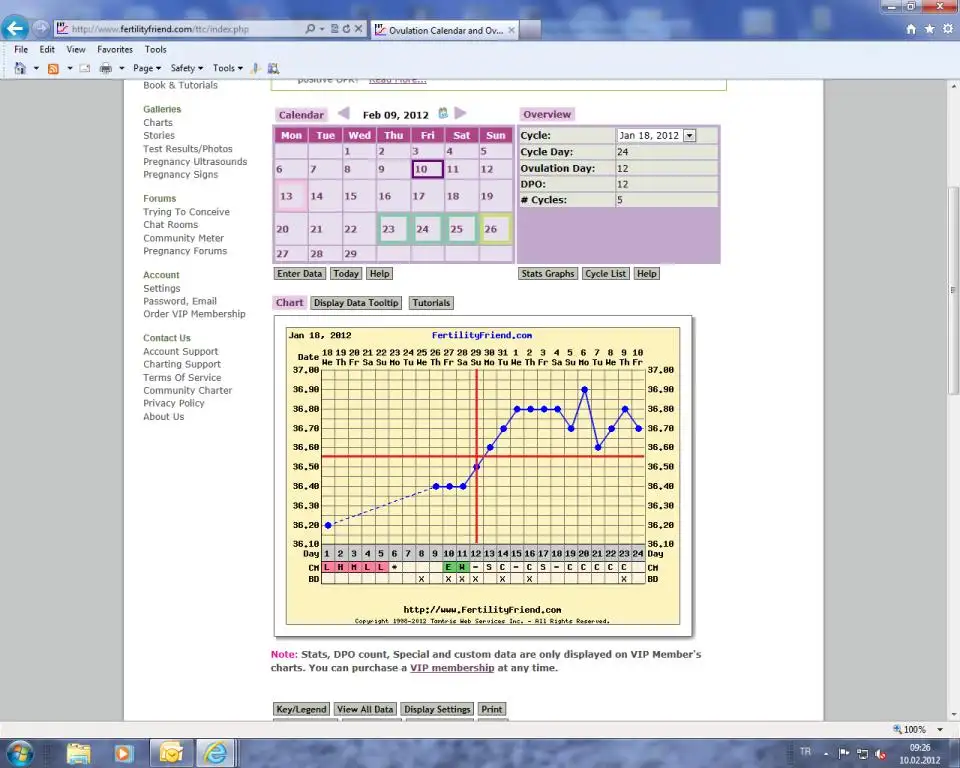Open the Favorites menu
The image size is (960, 768).
pyautogui.click(x=115, y=49)
